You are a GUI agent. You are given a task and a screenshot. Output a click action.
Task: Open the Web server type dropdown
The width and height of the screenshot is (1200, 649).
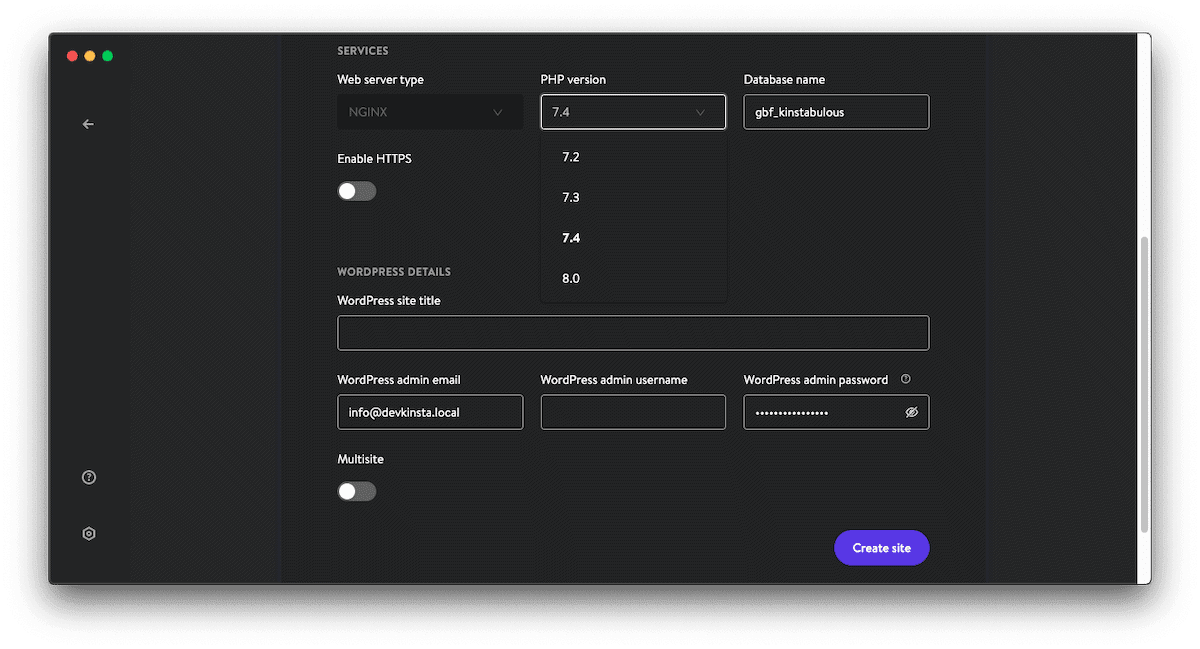pyautogui.click(x=430, y=111)
